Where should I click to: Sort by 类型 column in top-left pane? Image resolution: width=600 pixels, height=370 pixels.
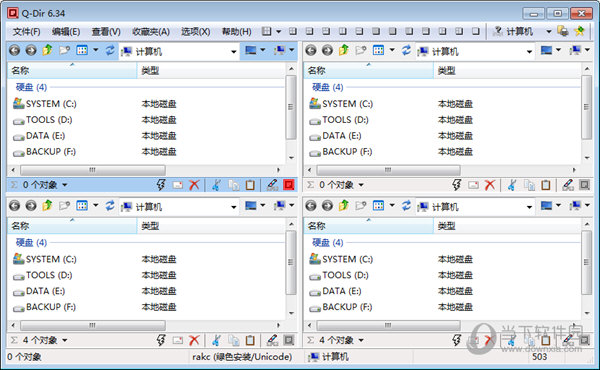pos(211,71)
